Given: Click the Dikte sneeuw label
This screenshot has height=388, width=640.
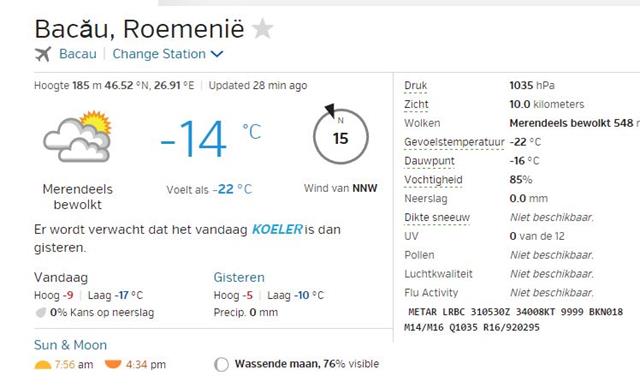Looking at the screenshot, I should 437,217.
